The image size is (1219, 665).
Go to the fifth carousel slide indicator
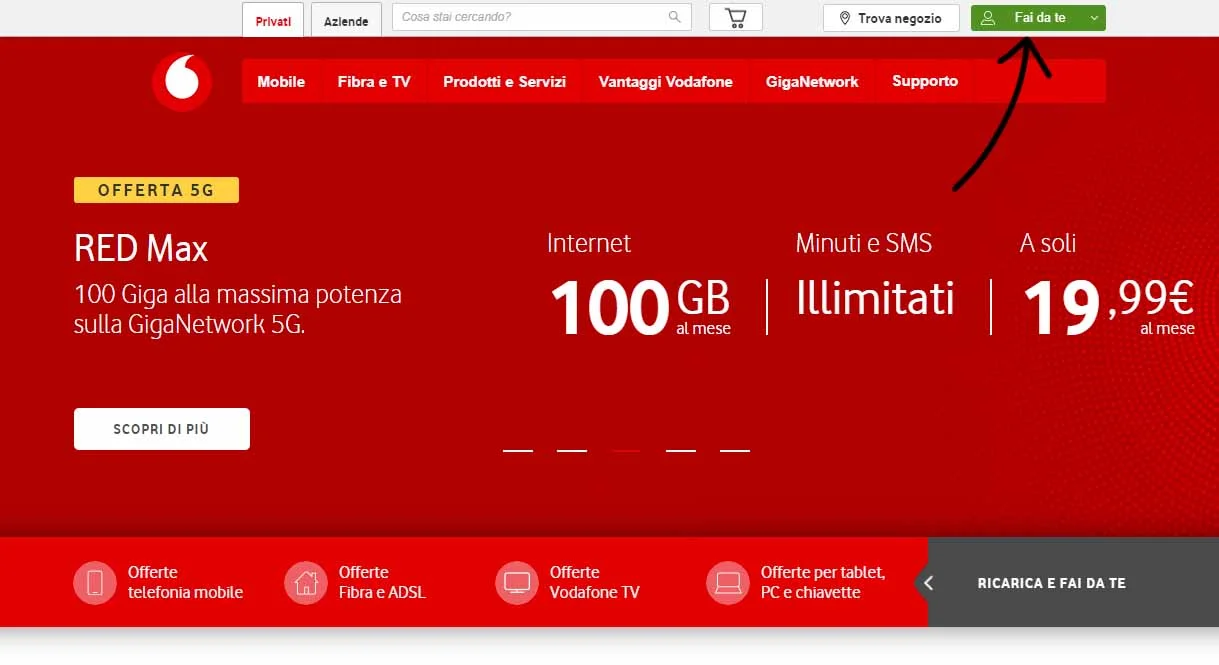click(x=735, y=451)
